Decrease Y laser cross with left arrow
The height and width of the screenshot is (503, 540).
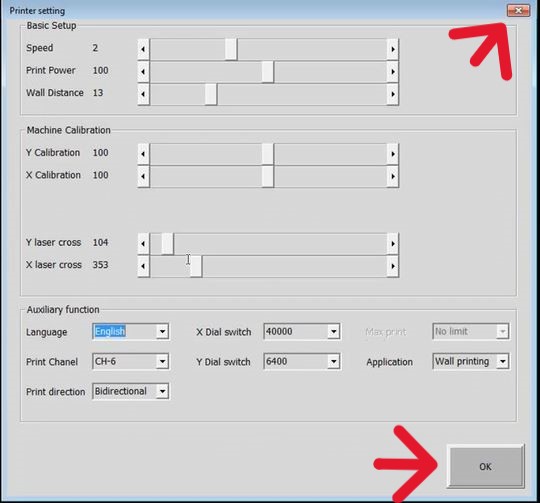click(143, 244)
